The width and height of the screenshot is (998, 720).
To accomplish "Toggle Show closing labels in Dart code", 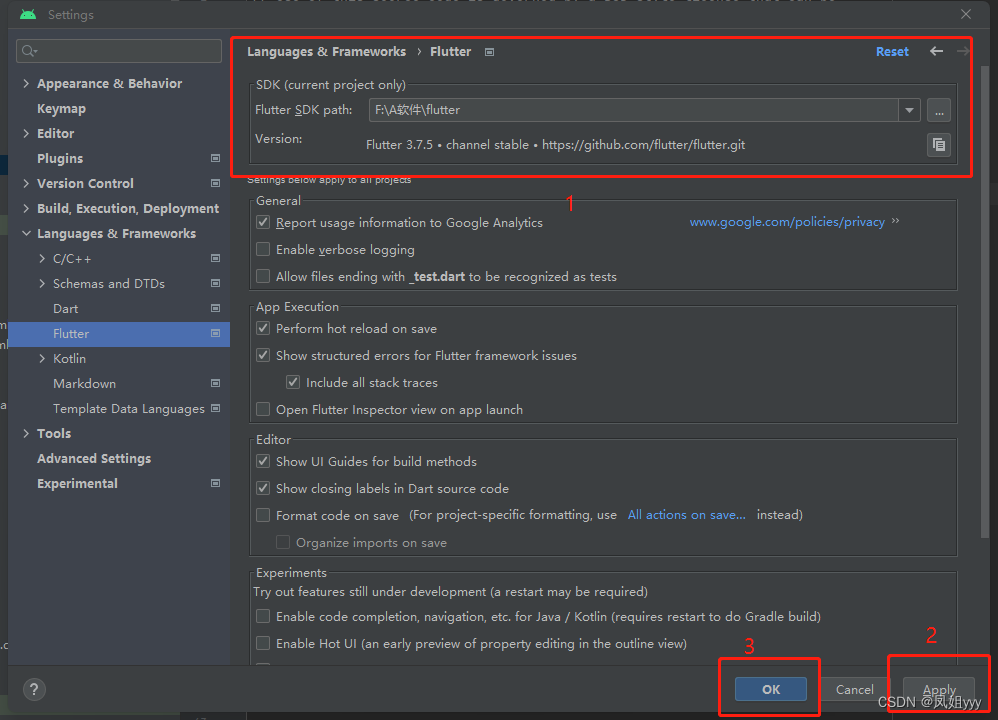I will pos(263,488).
